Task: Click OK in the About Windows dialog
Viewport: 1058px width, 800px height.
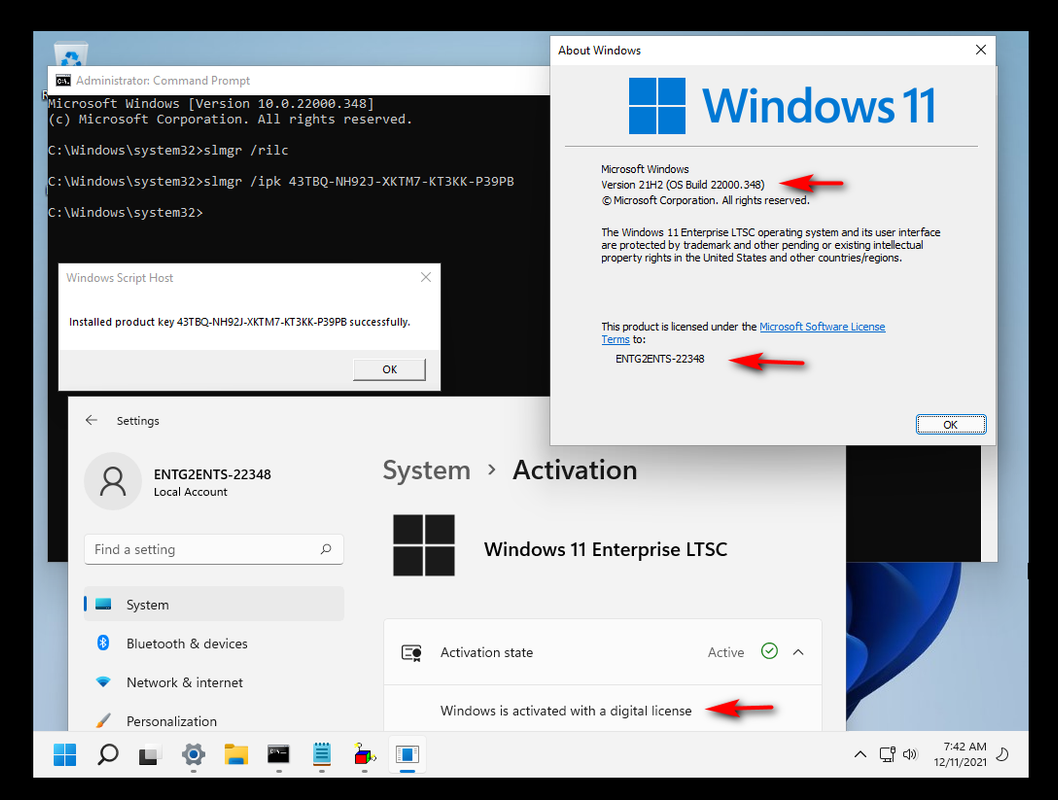Action: [951, 425]
